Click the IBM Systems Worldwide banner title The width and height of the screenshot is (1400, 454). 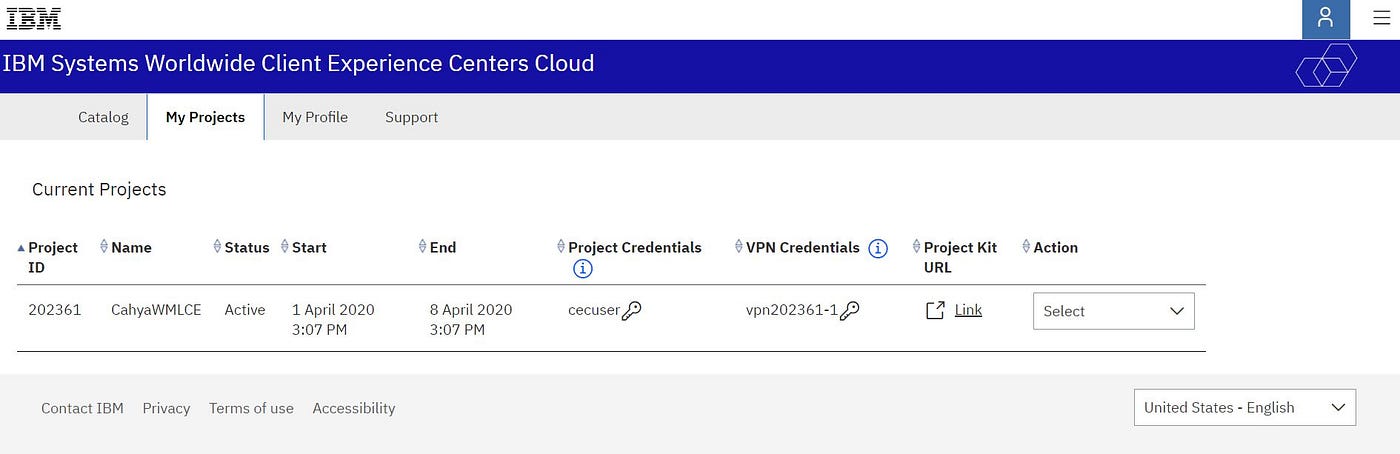tap(298, 64)
